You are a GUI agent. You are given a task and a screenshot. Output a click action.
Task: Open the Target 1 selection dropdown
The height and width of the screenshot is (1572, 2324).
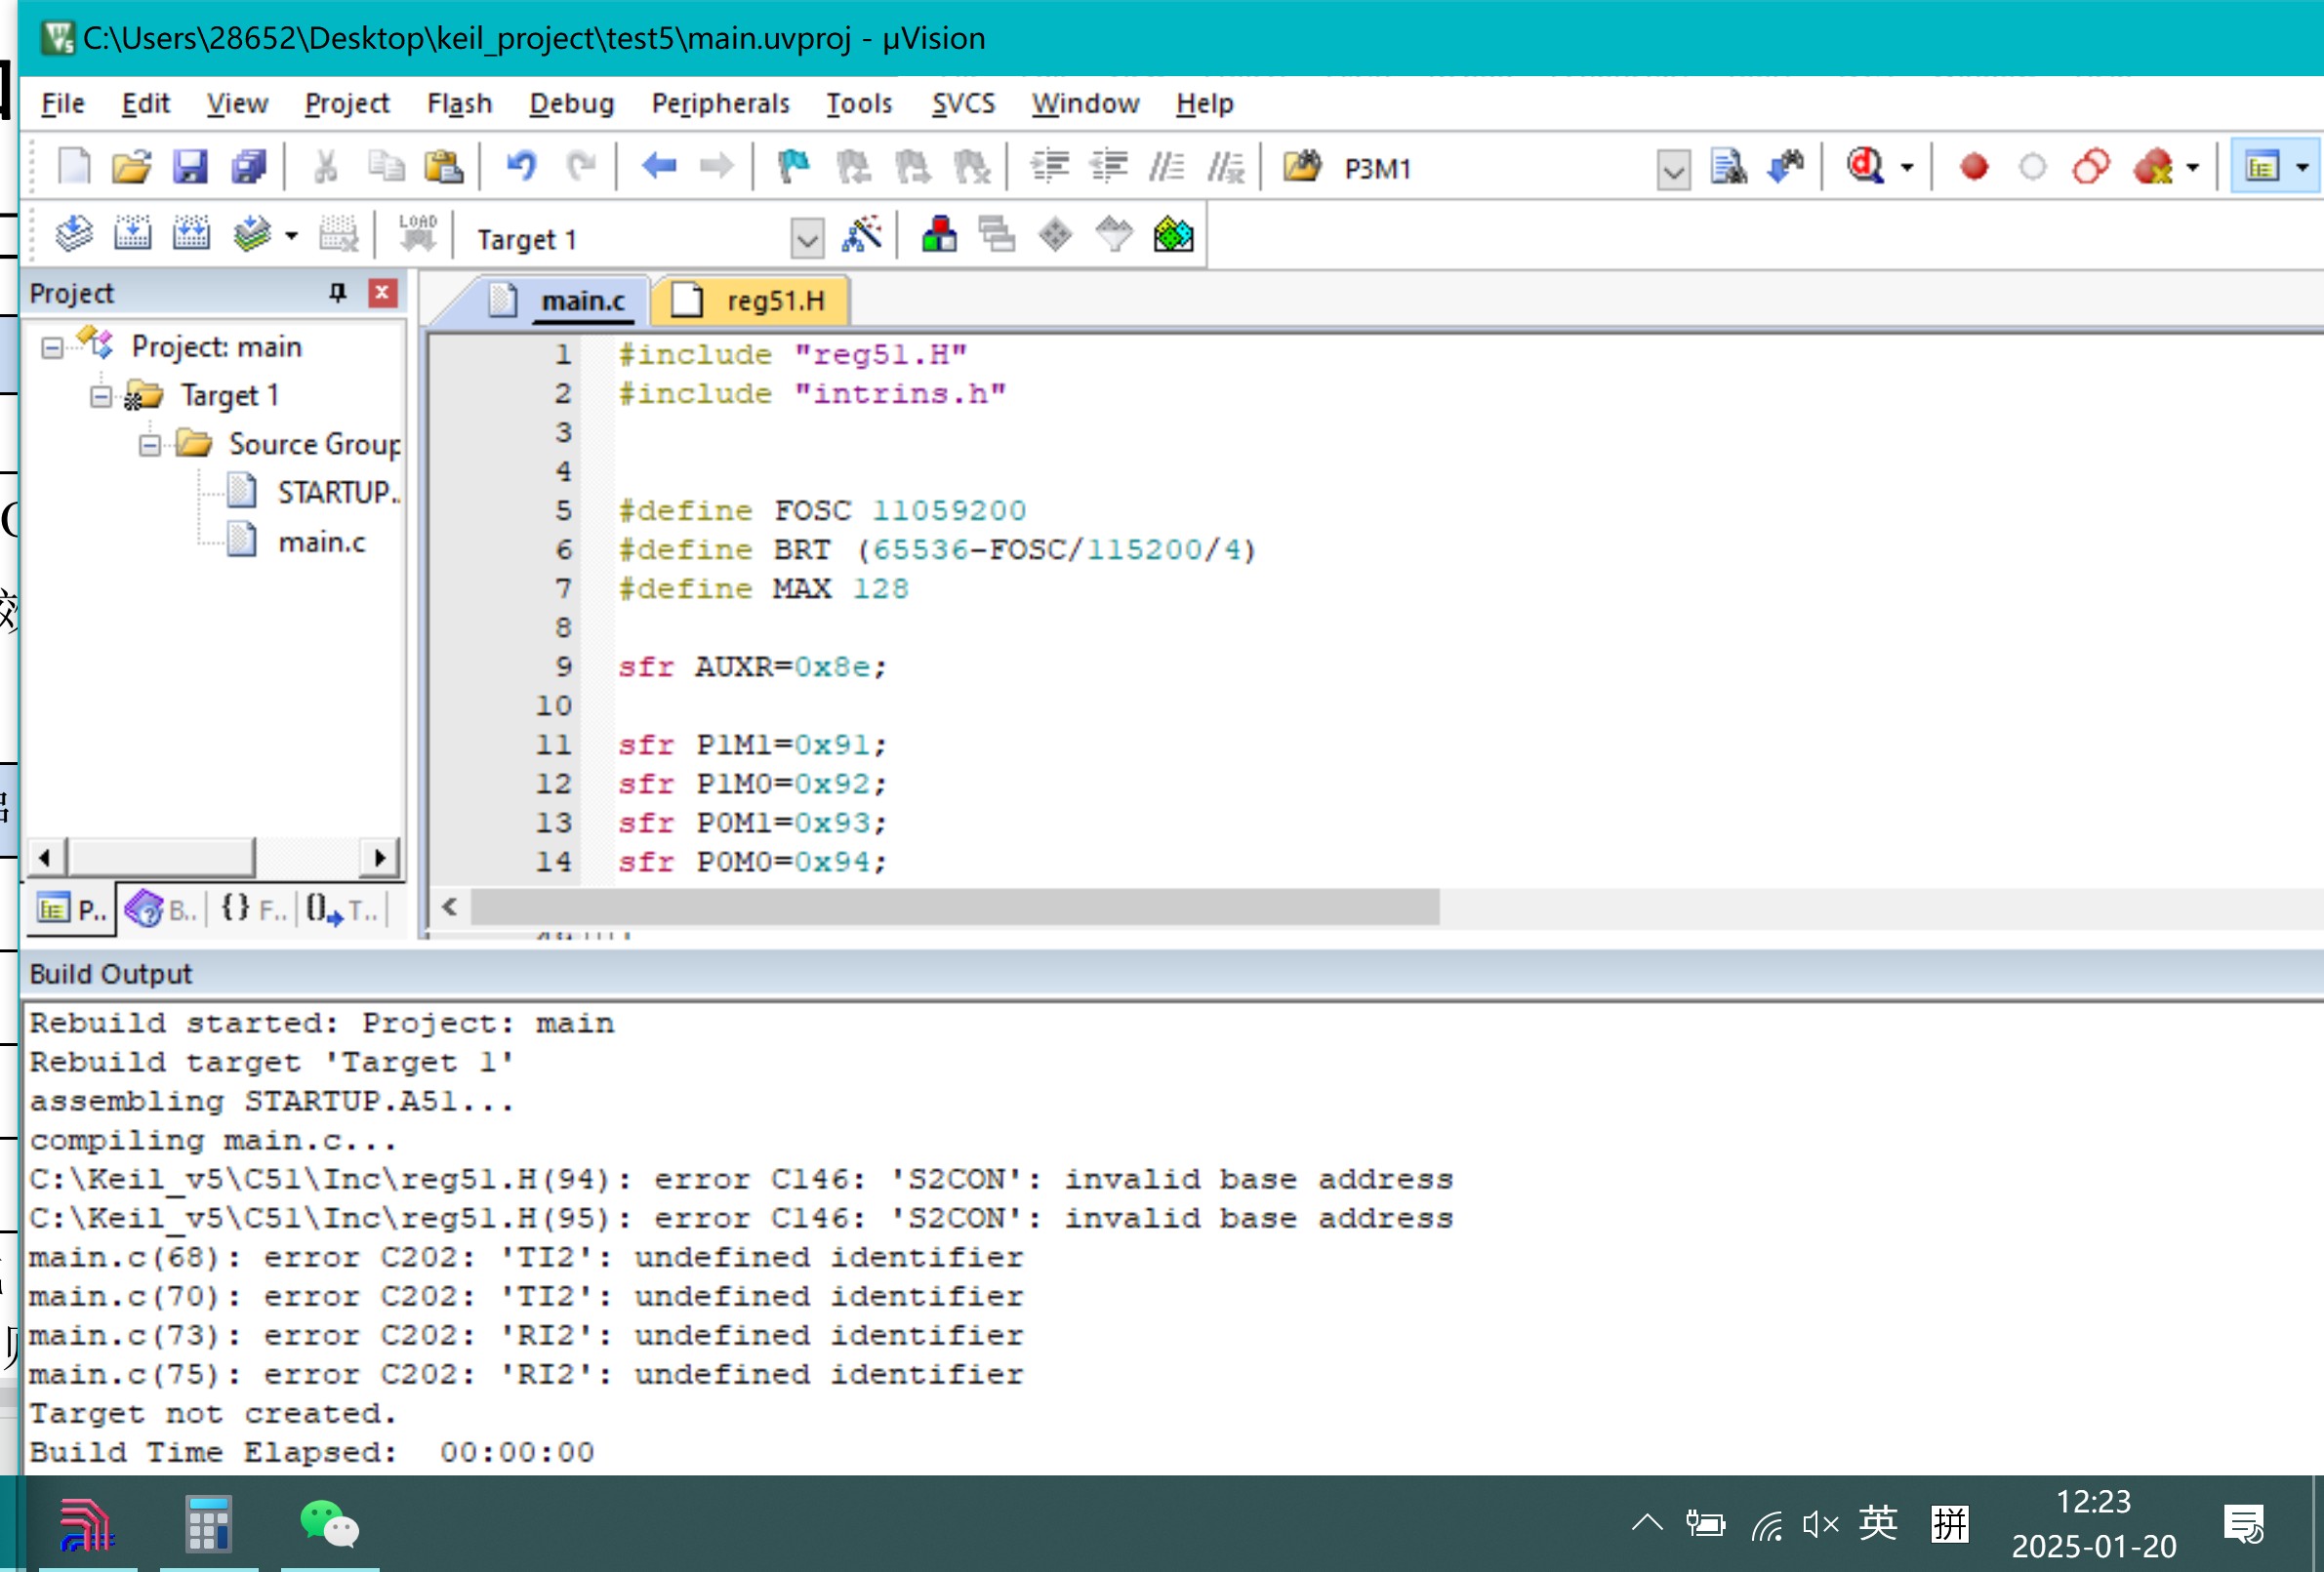click(807, 239)
